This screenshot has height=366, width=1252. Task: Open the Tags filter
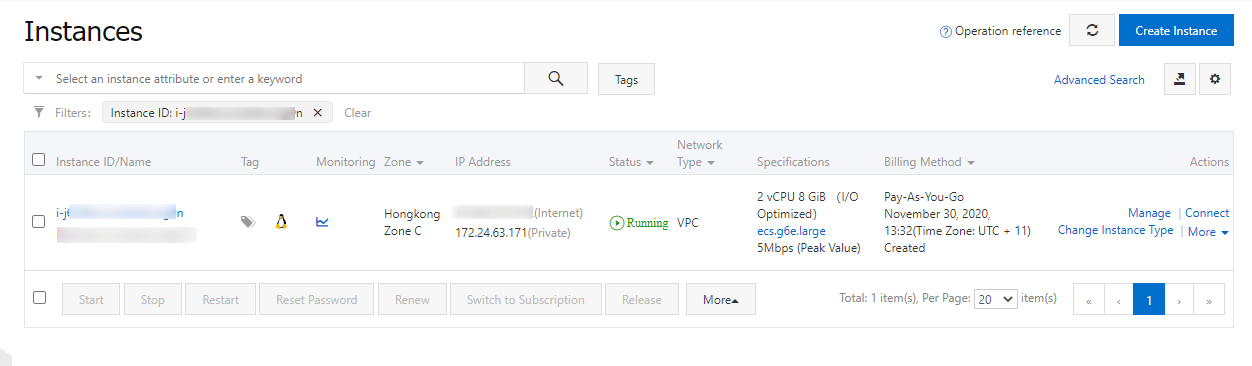[x=626, y=79]
